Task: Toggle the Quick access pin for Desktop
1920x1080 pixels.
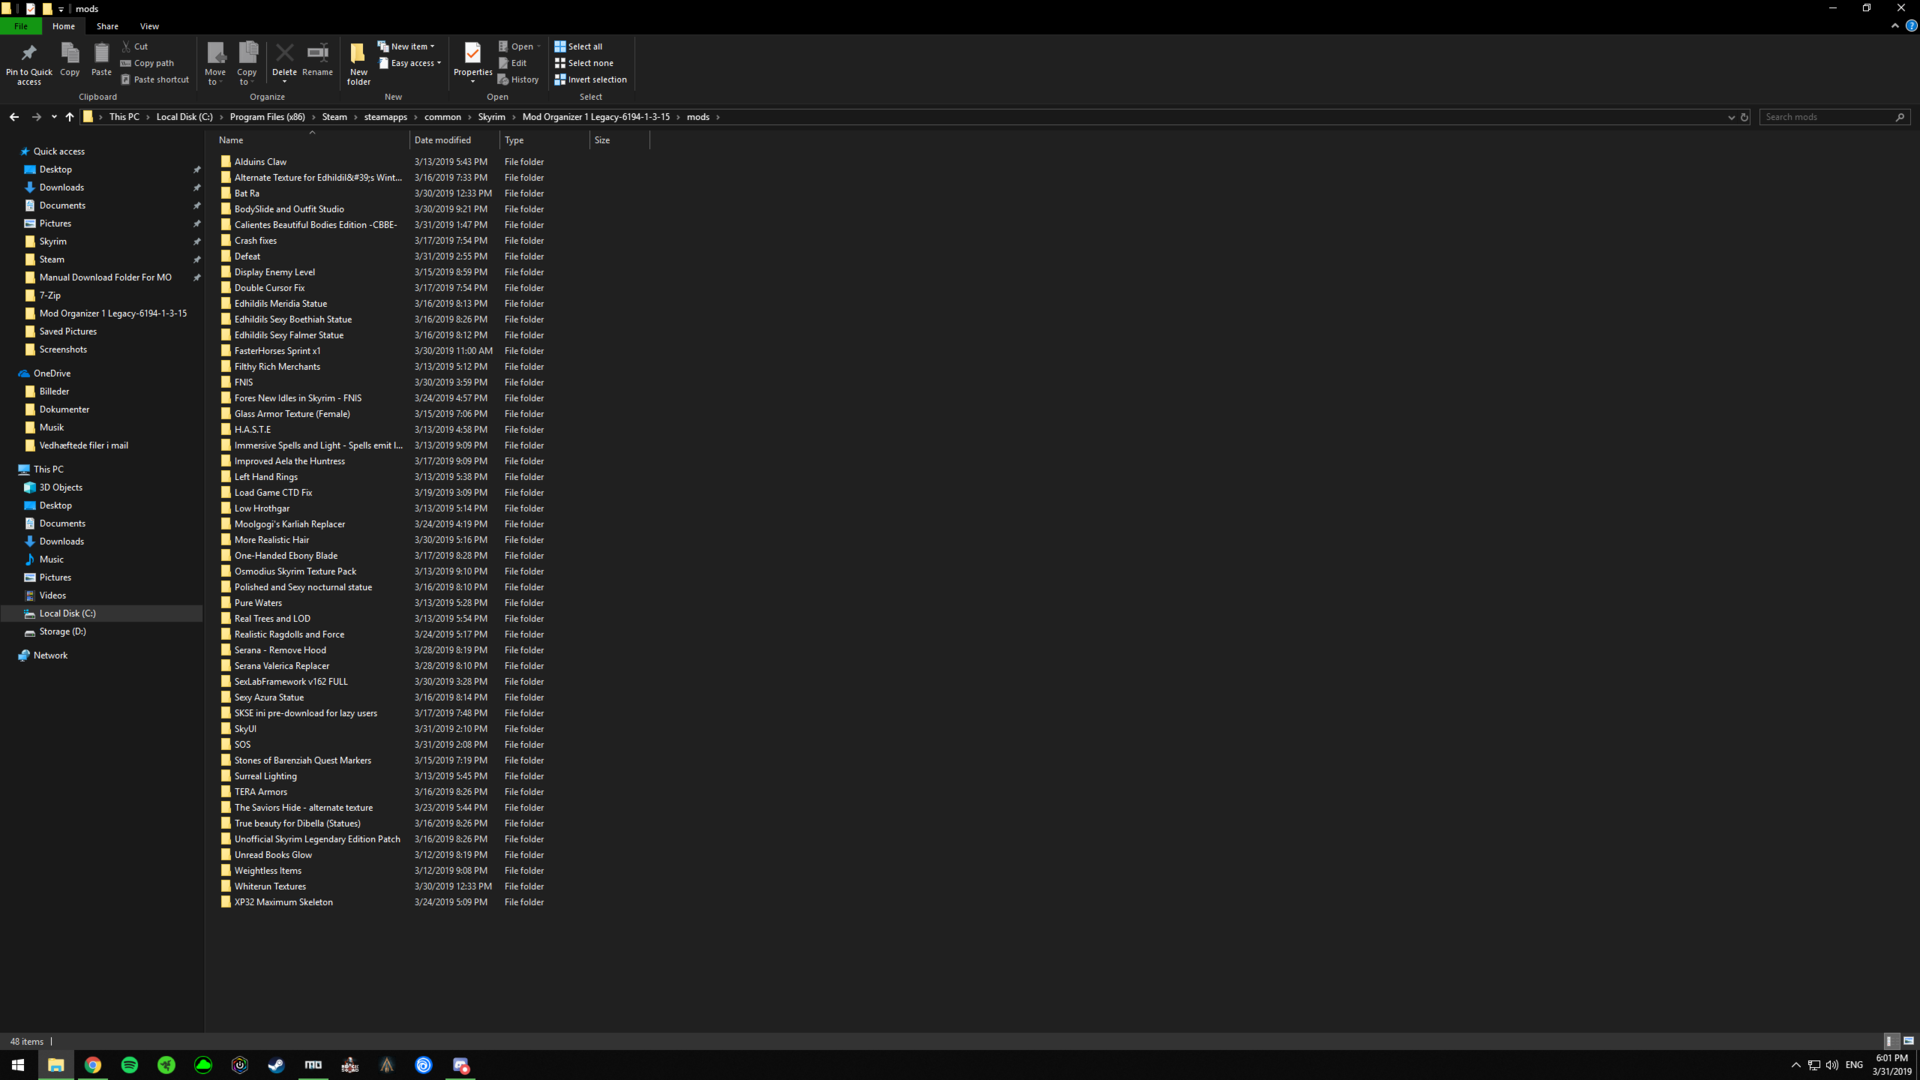Action: click(195, 169)
